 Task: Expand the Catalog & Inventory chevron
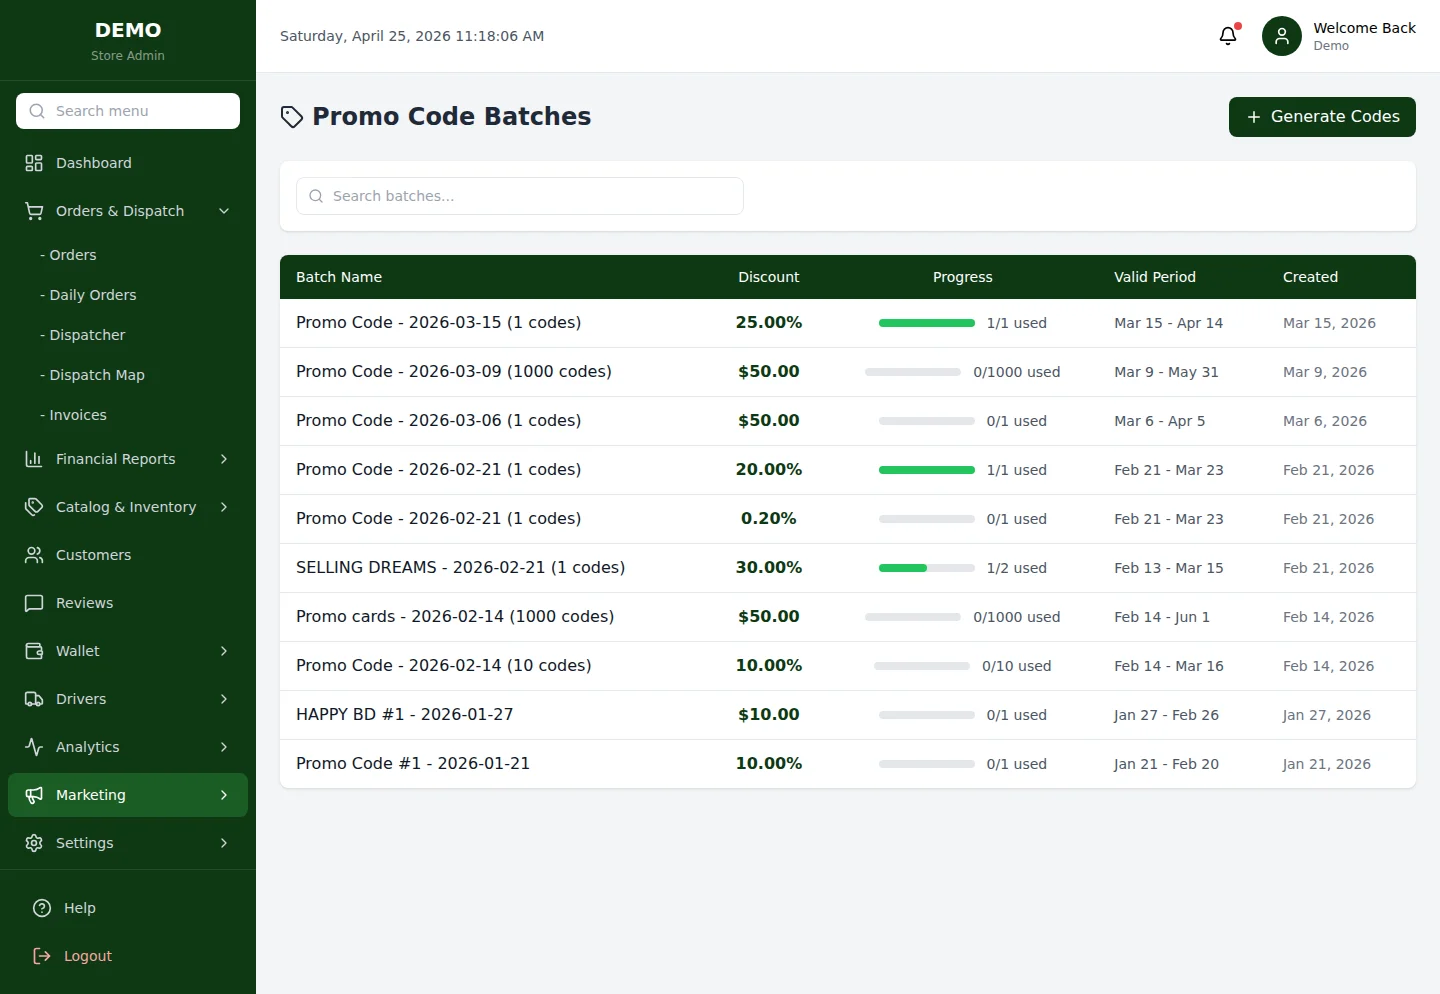pyautogui.click(x=224, y=507)
